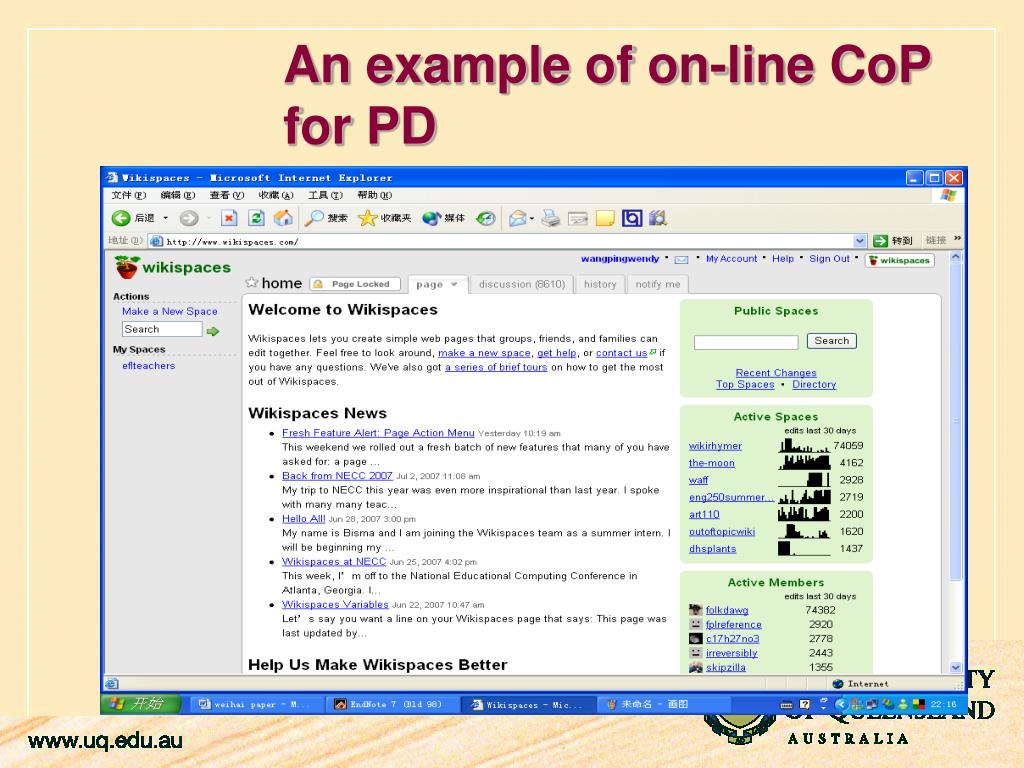Click the star icon beside home title

tap(251, 282)
